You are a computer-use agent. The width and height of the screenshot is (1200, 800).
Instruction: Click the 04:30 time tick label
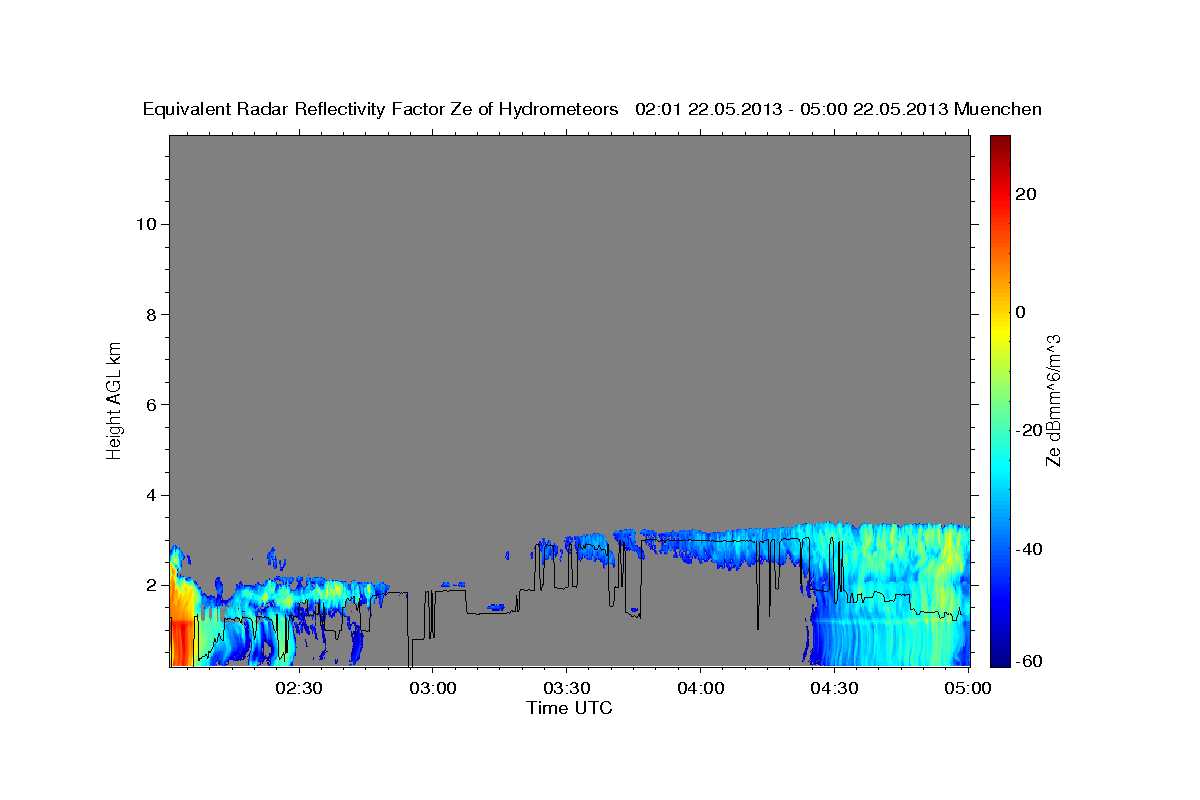(834, 688)
